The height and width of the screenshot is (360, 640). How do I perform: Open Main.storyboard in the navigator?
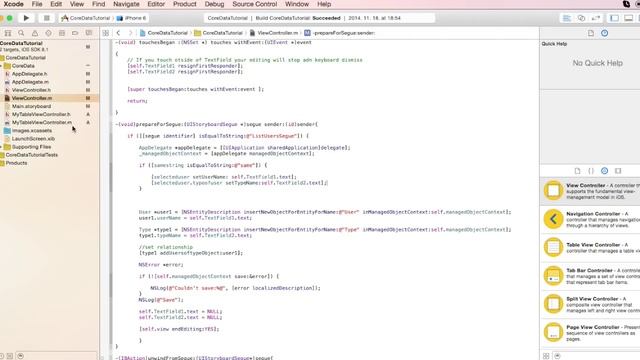[x=31, y=106]
